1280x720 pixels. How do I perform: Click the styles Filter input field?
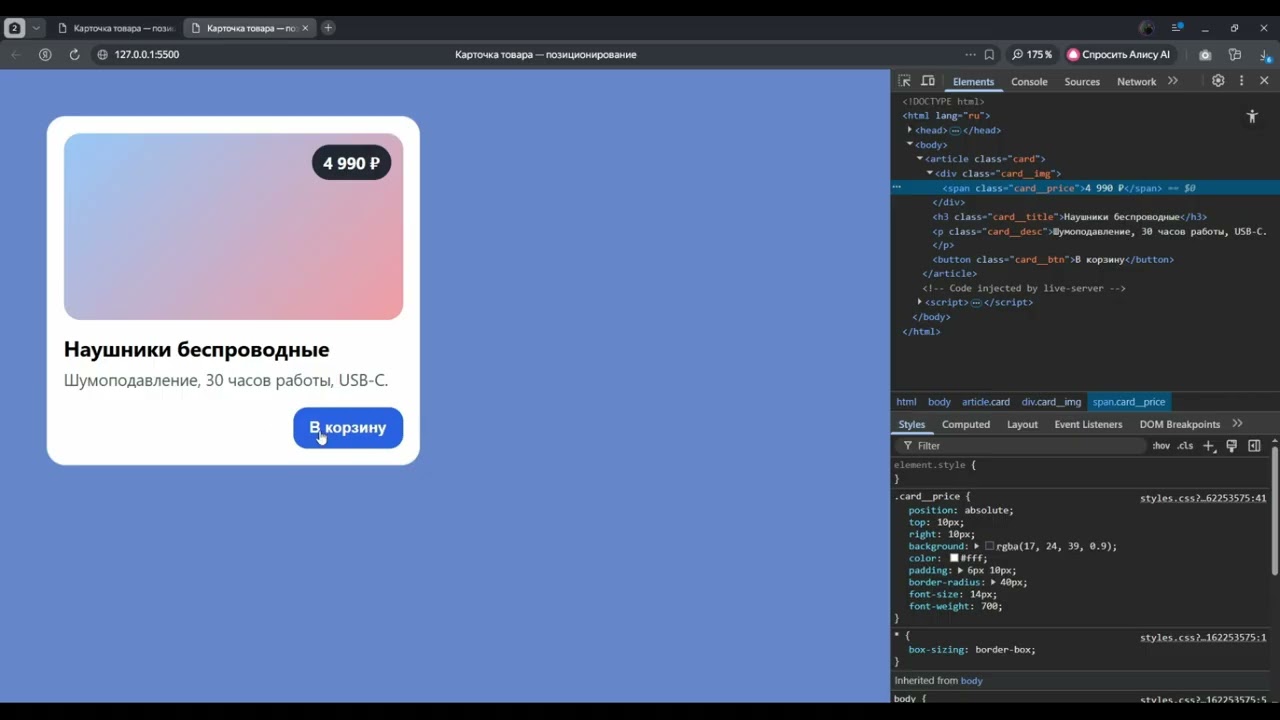tap(1020, 446)
